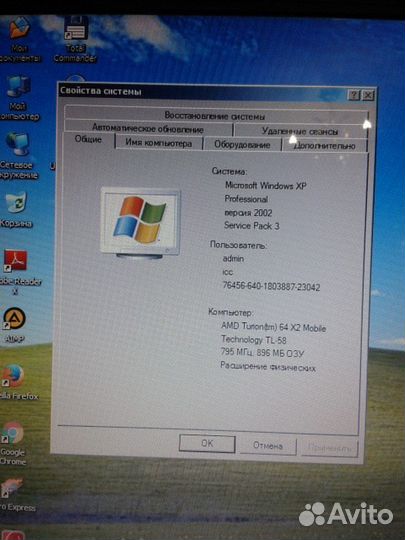405x540 pixels.
Task: Click the product ID 76456-640-1803887-23042
Action: [x=271, y=287]
